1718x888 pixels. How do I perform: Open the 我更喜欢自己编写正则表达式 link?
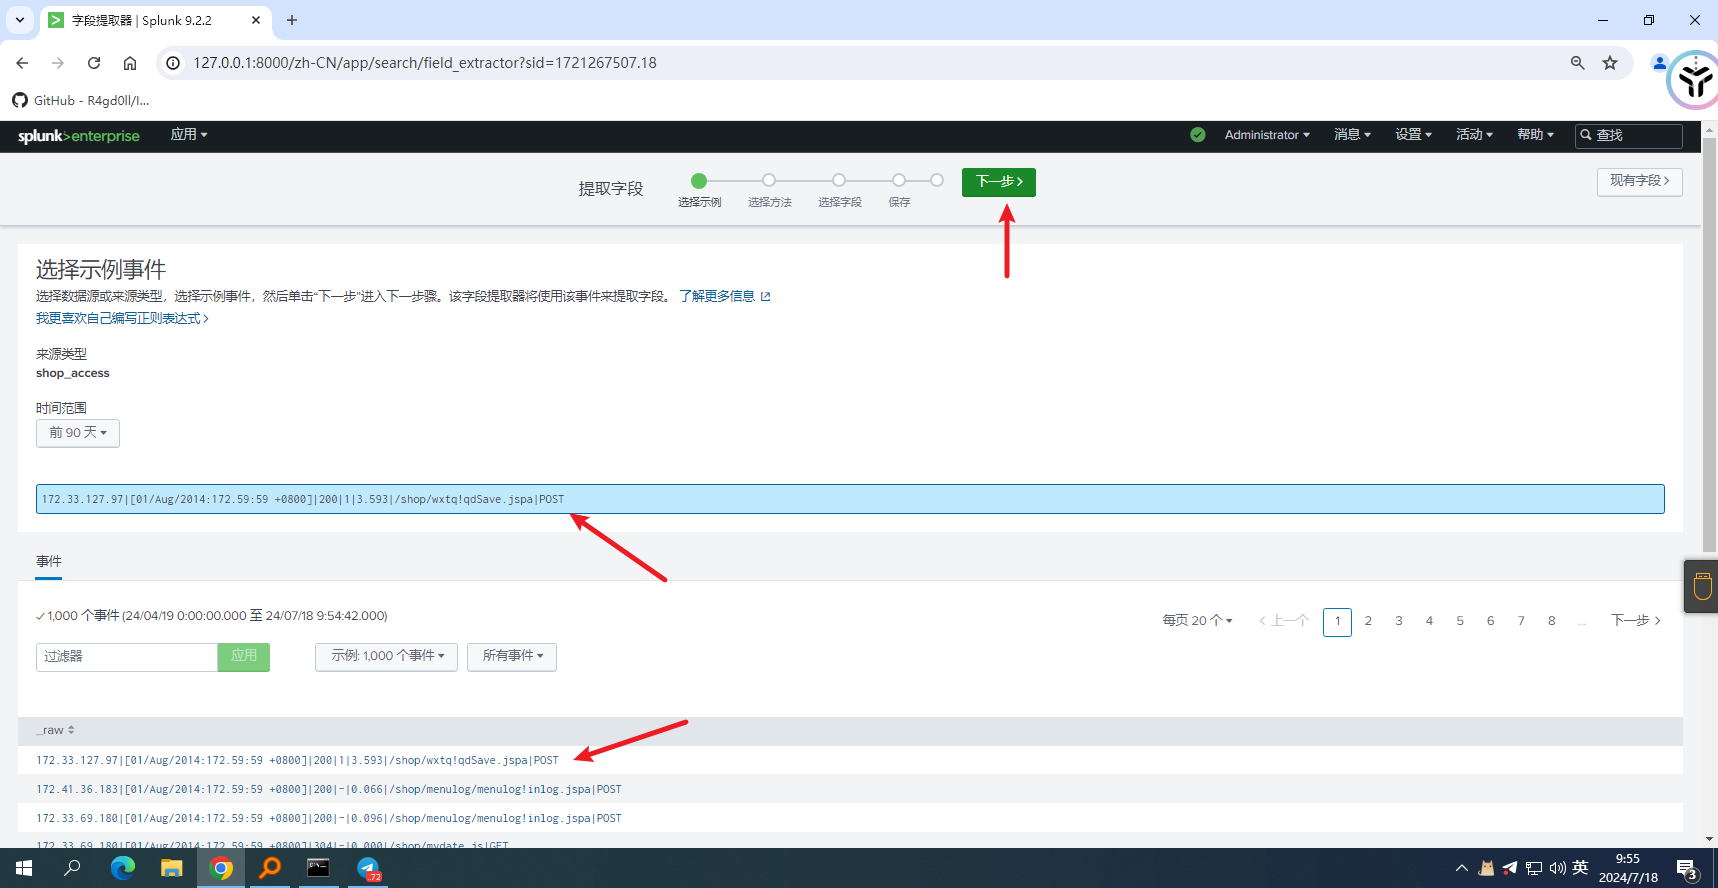[122, 318]
